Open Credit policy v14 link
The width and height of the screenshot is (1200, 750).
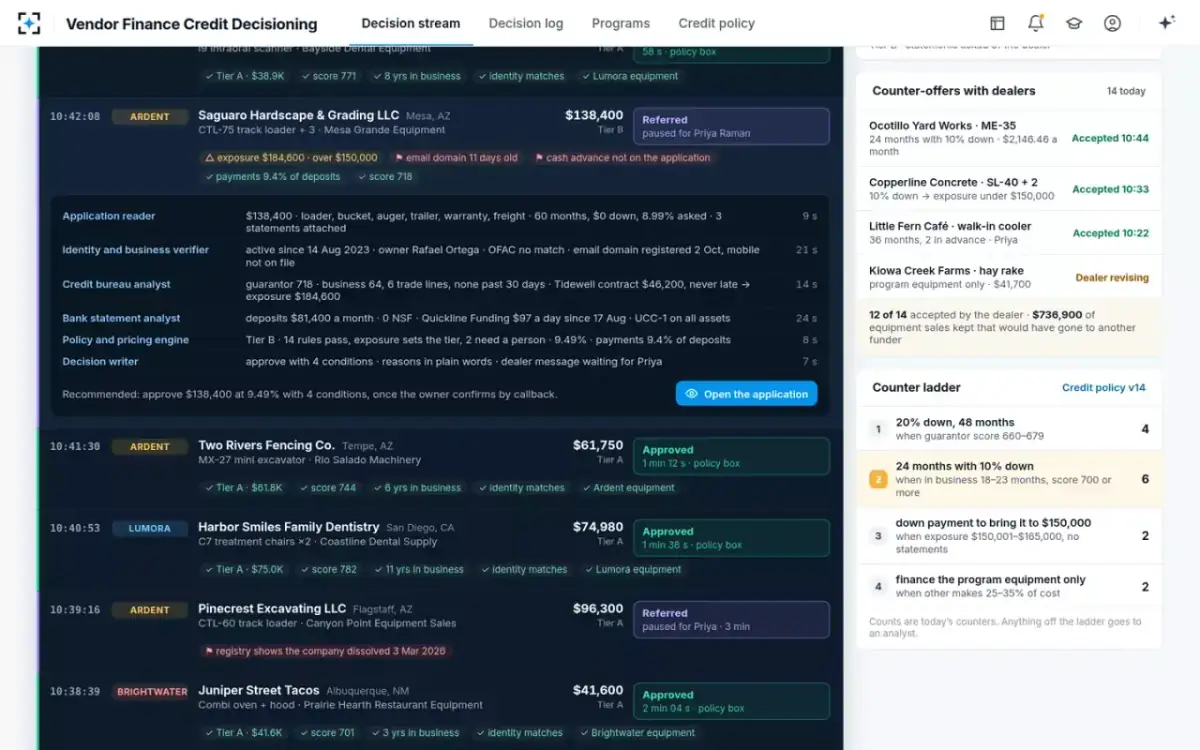point(1104,388)
